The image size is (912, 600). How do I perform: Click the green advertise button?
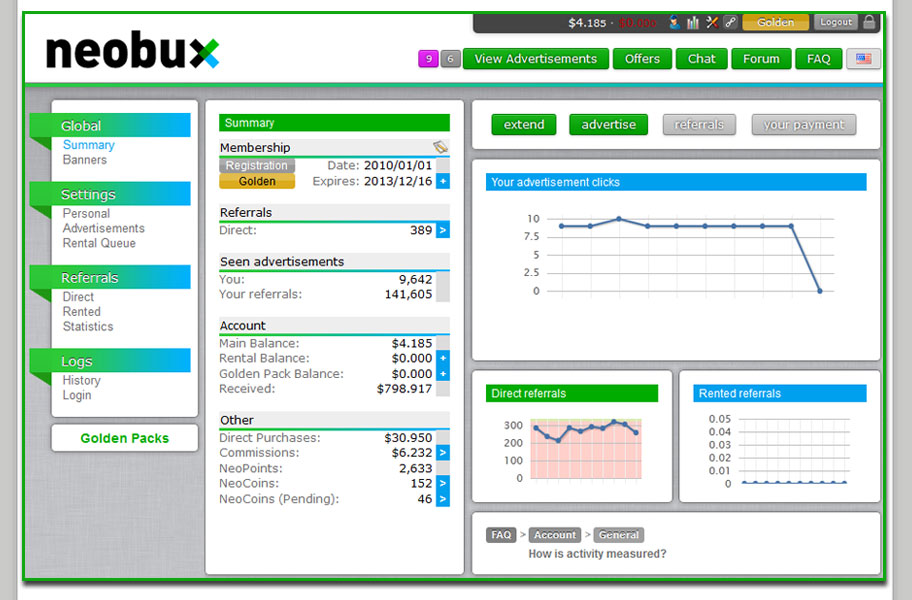[x=608, y=124]
